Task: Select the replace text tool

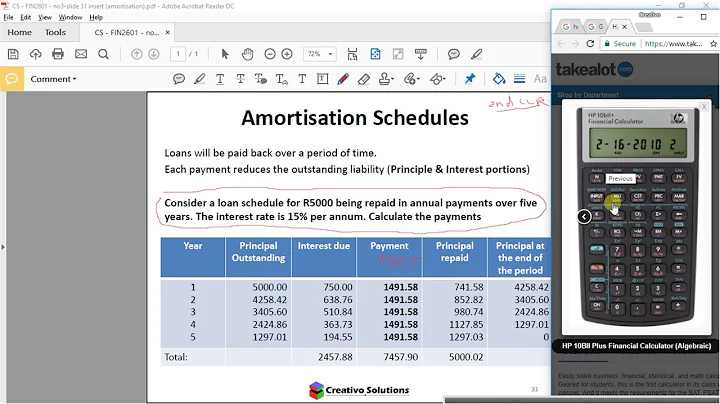Action: coord(261,79)
